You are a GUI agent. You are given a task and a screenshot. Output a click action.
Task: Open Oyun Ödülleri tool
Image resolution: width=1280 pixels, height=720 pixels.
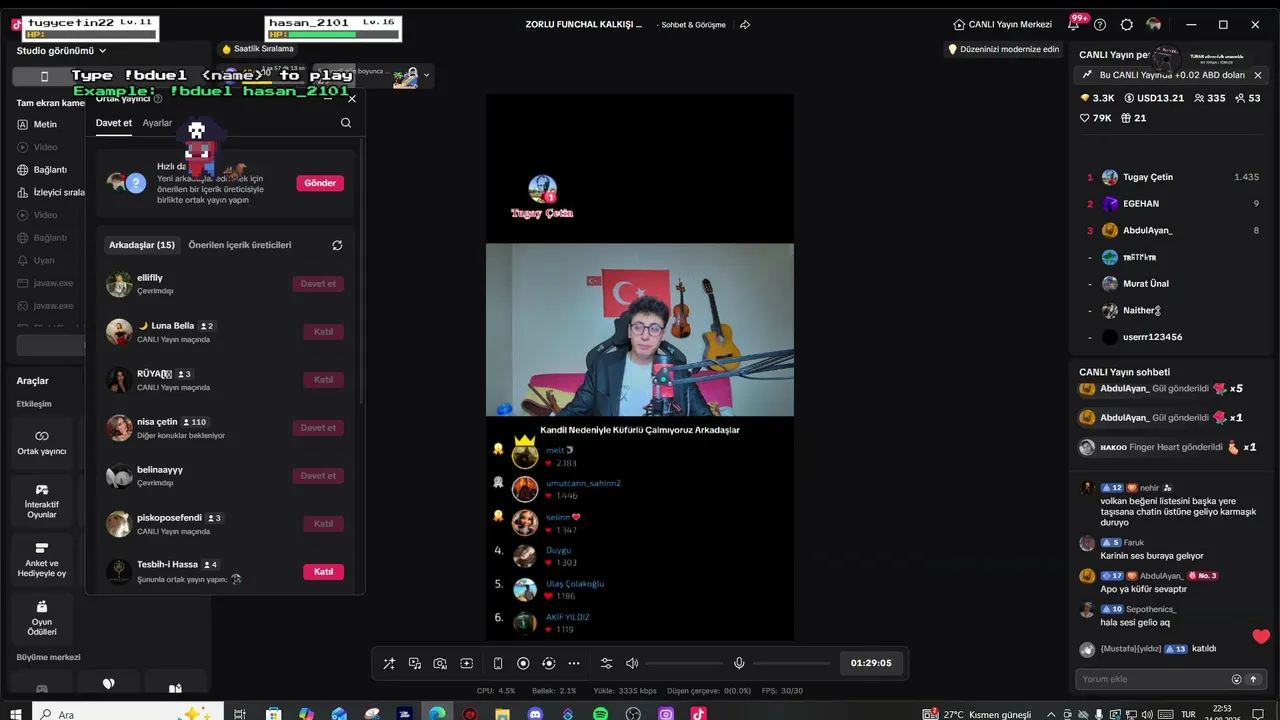pyautogui.click(x=42, y=617)
